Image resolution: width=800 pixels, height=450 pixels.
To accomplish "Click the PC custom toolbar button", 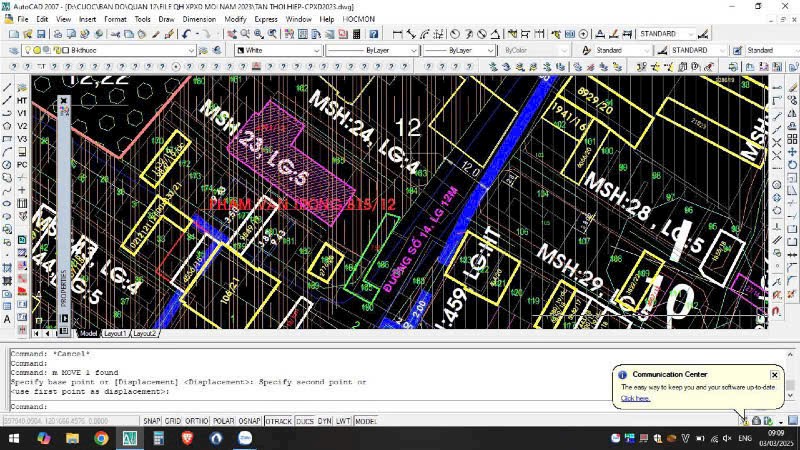I will pyautogui.click(x=22, y=165).
